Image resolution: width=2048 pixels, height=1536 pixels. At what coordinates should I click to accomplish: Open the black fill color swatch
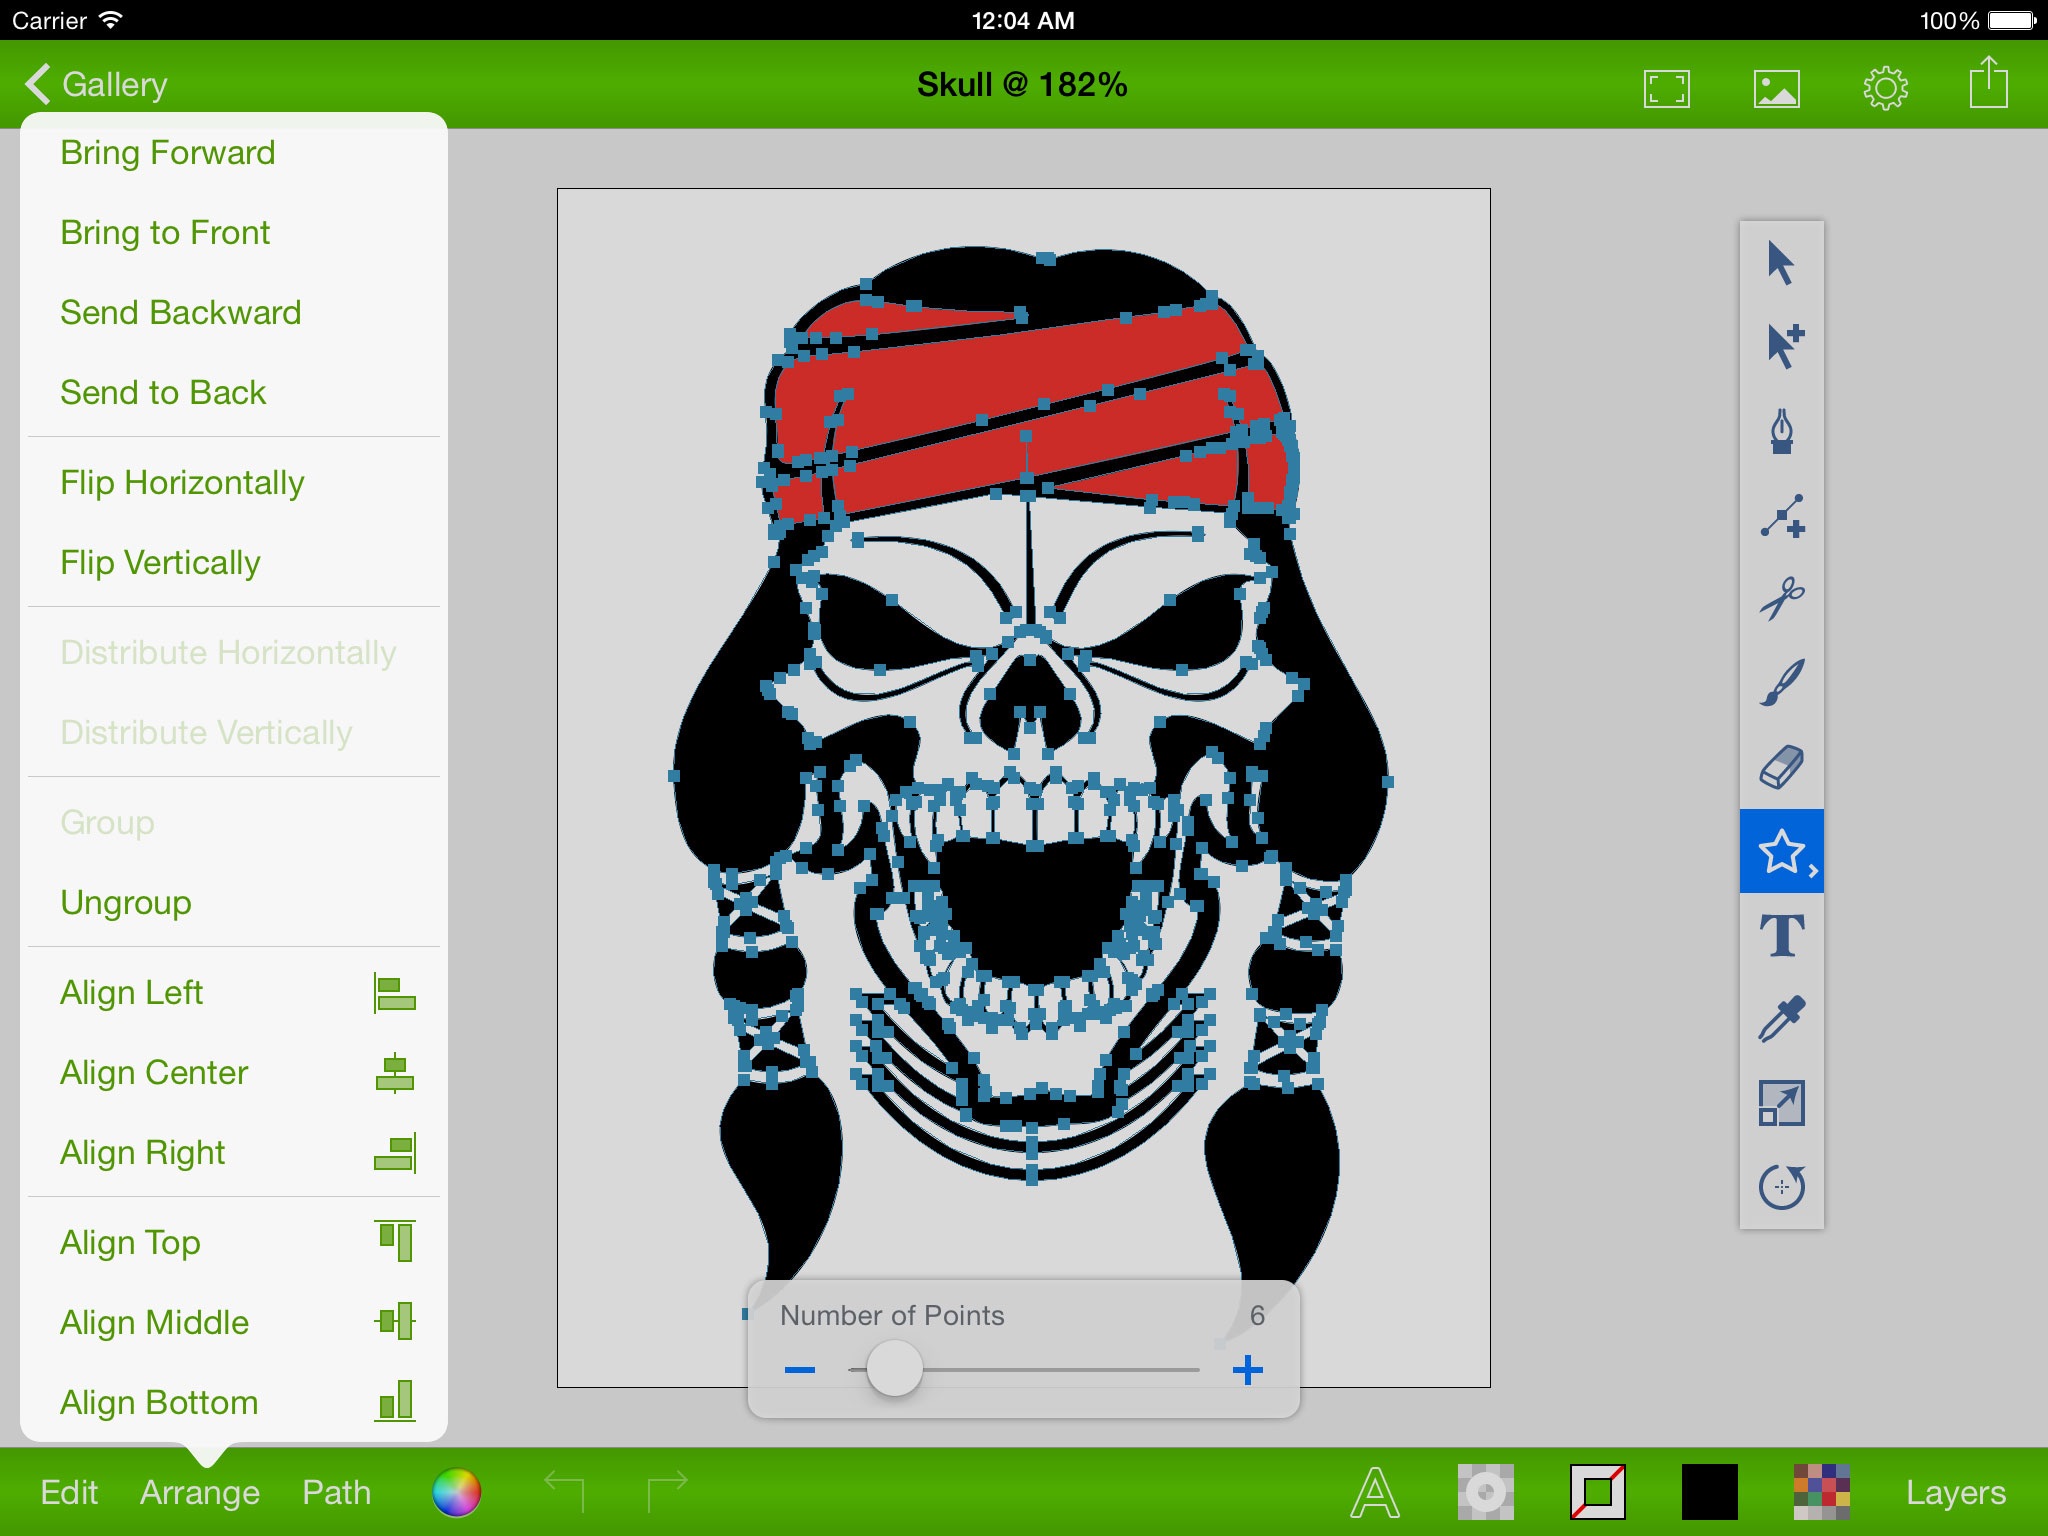[1709, 1492]
